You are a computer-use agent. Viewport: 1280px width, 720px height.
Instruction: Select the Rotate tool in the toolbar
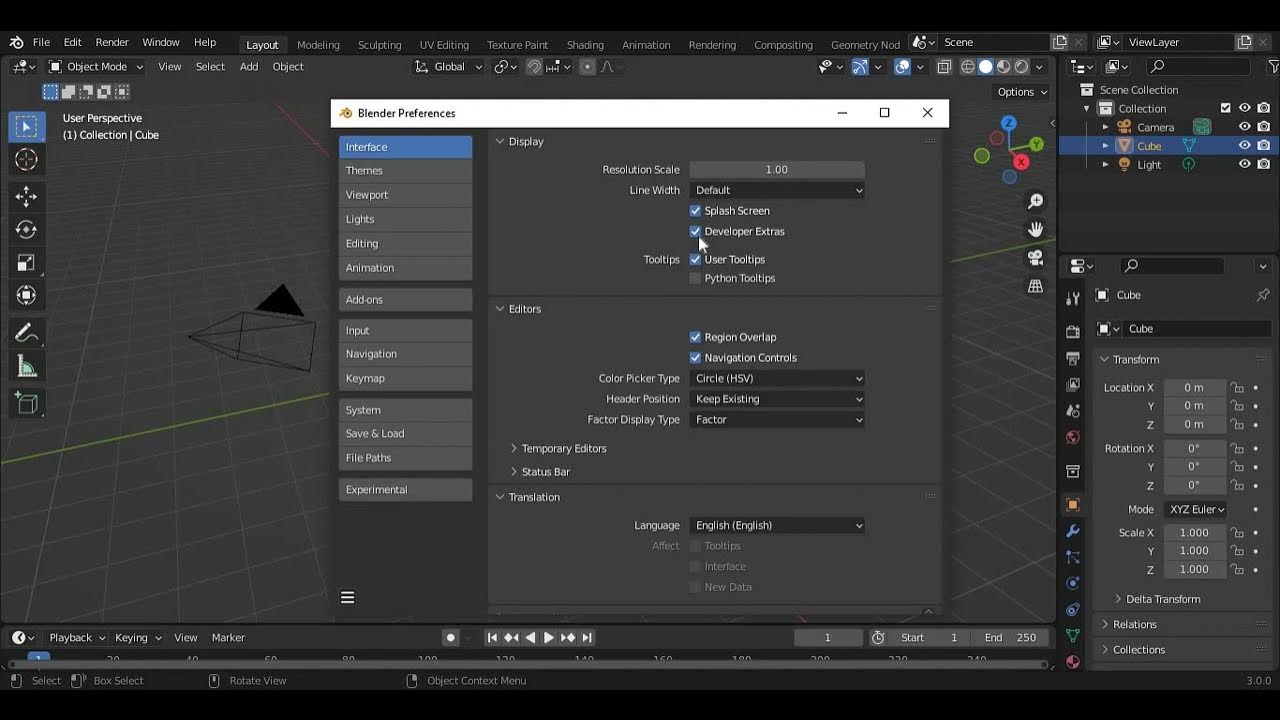tap(27, 229)
